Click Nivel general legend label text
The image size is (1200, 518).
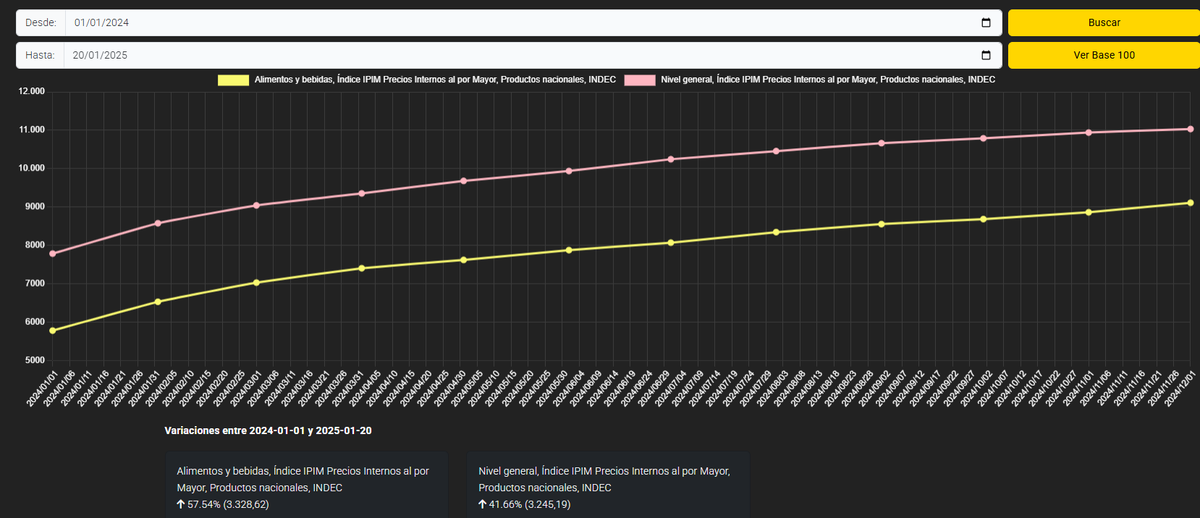[x=828, y=79]
